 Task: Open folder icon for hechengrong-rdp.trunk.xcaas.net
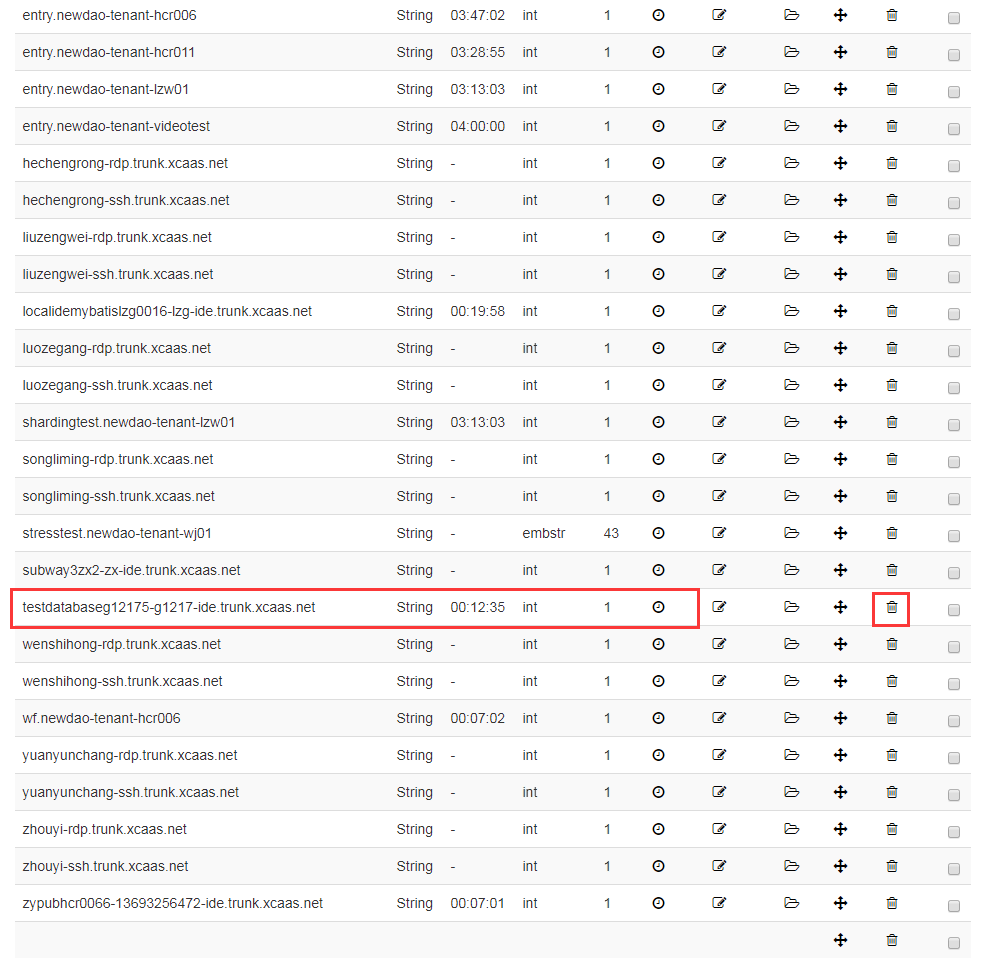point(792,163)
